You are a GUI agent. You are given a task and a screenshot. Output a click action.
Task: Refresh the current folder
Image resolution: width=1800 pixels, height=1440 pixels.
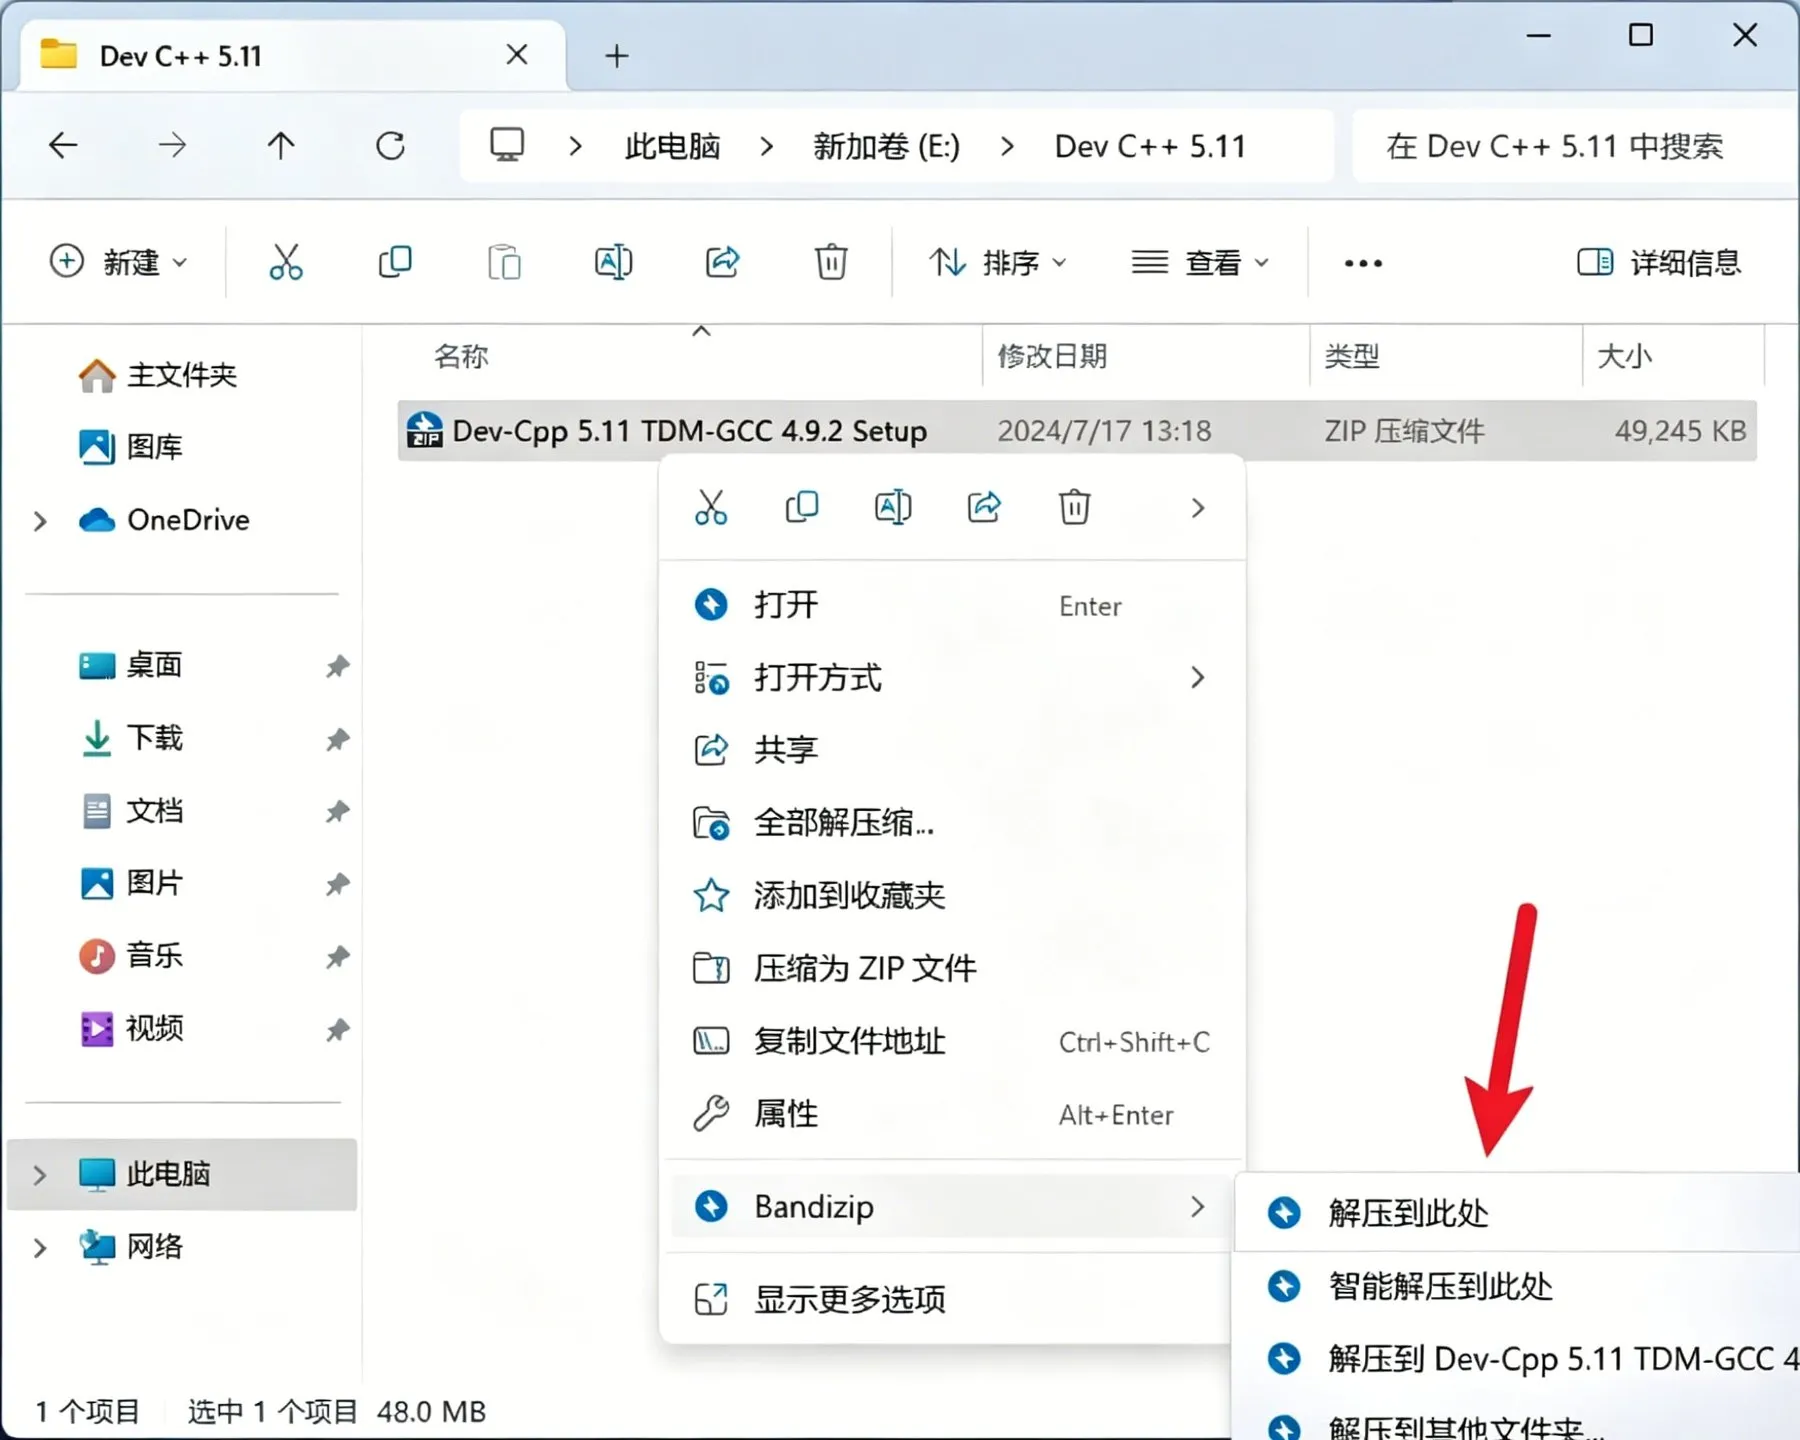(x=390, y=146)
